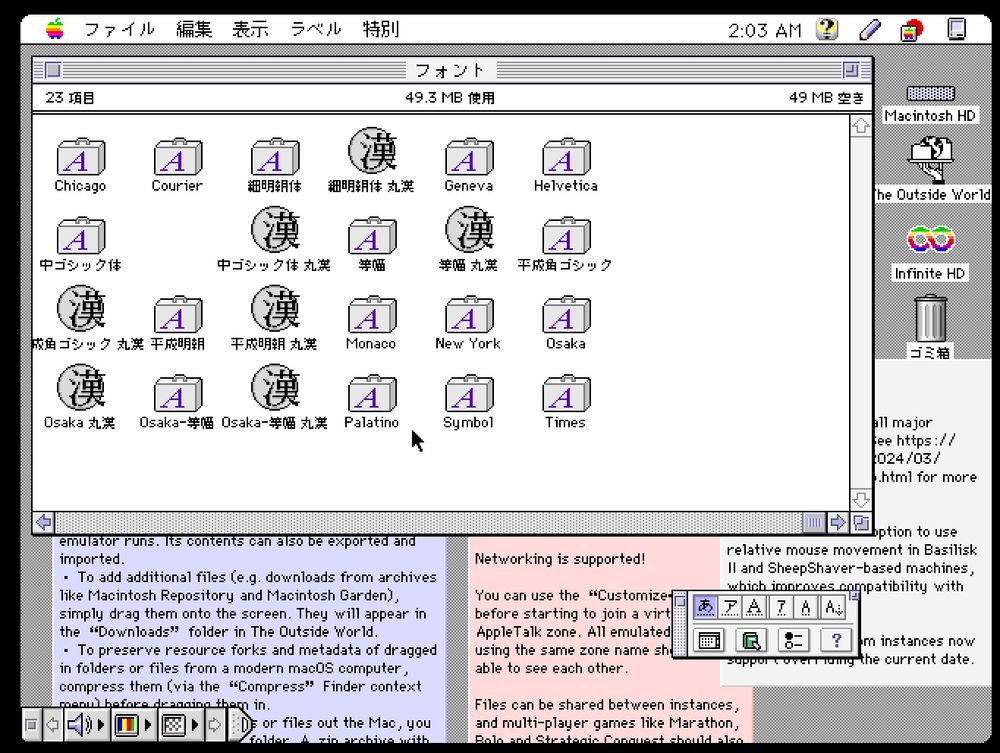Click the フォント window down scroll arrow

(x=861, y=499)
